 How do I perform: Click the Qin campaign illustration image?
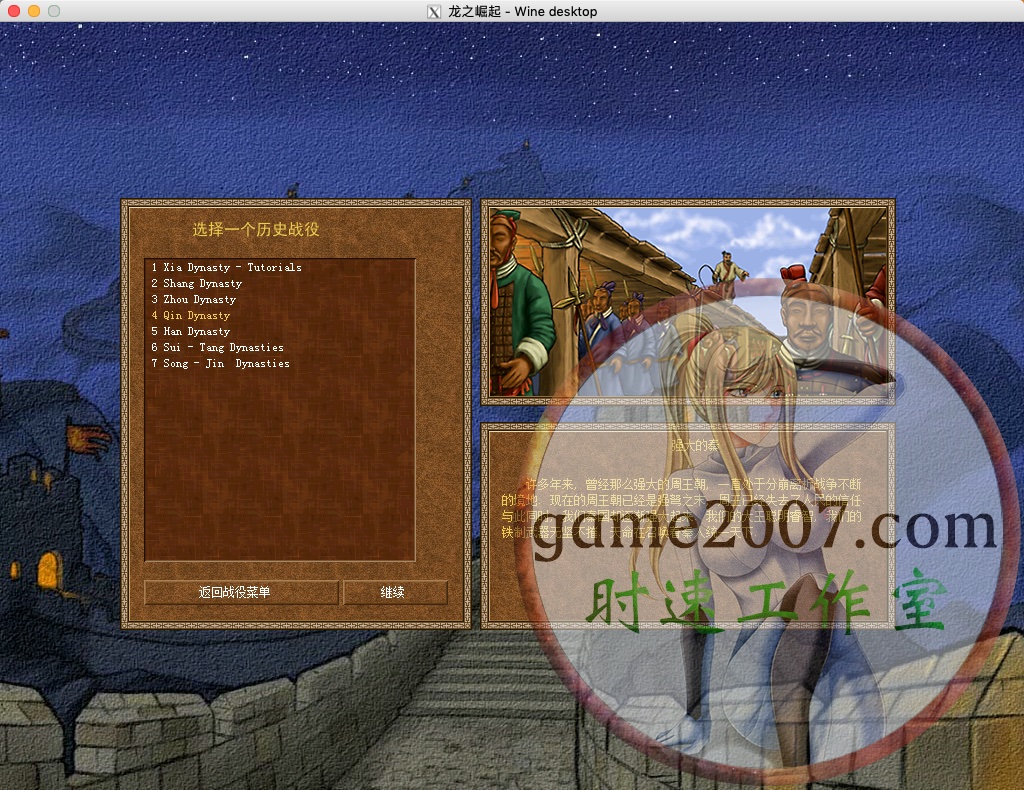(688, 302)
